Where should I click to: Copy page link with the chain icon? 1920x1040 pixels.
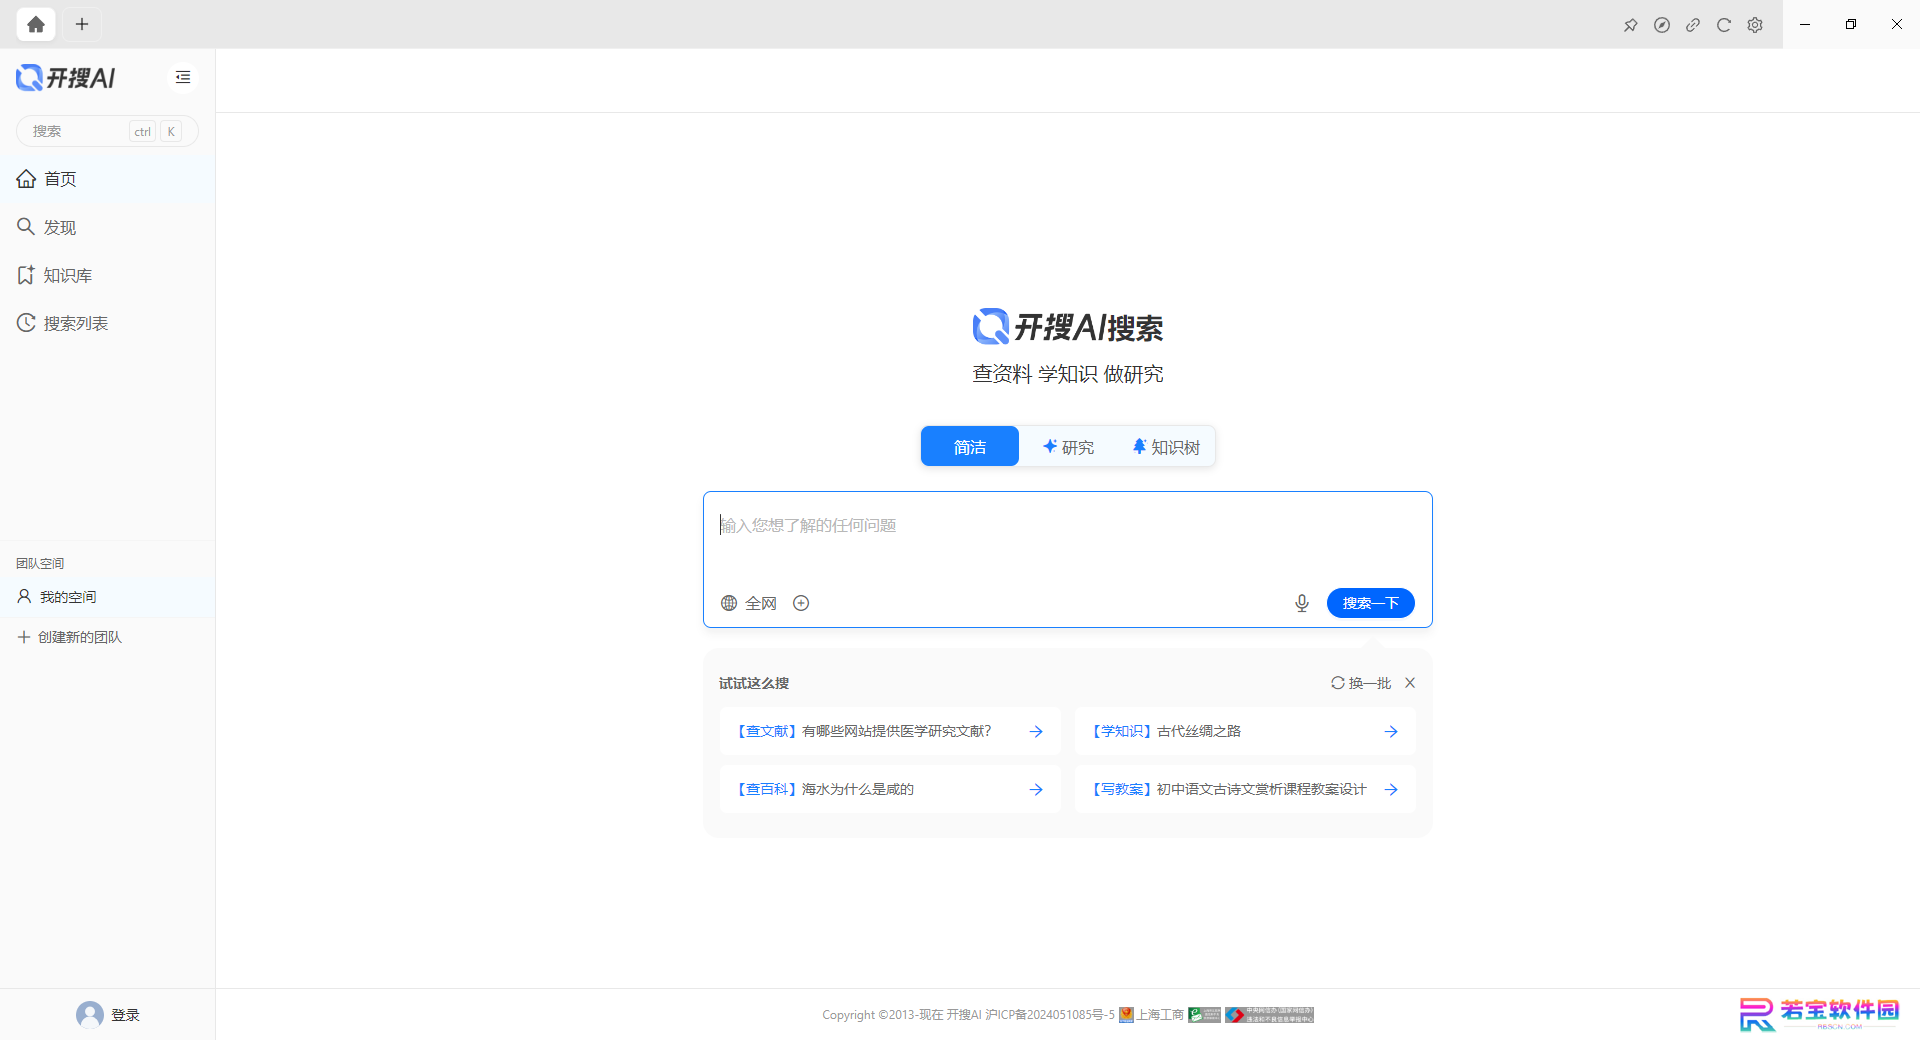click(x=1693, y=25)
